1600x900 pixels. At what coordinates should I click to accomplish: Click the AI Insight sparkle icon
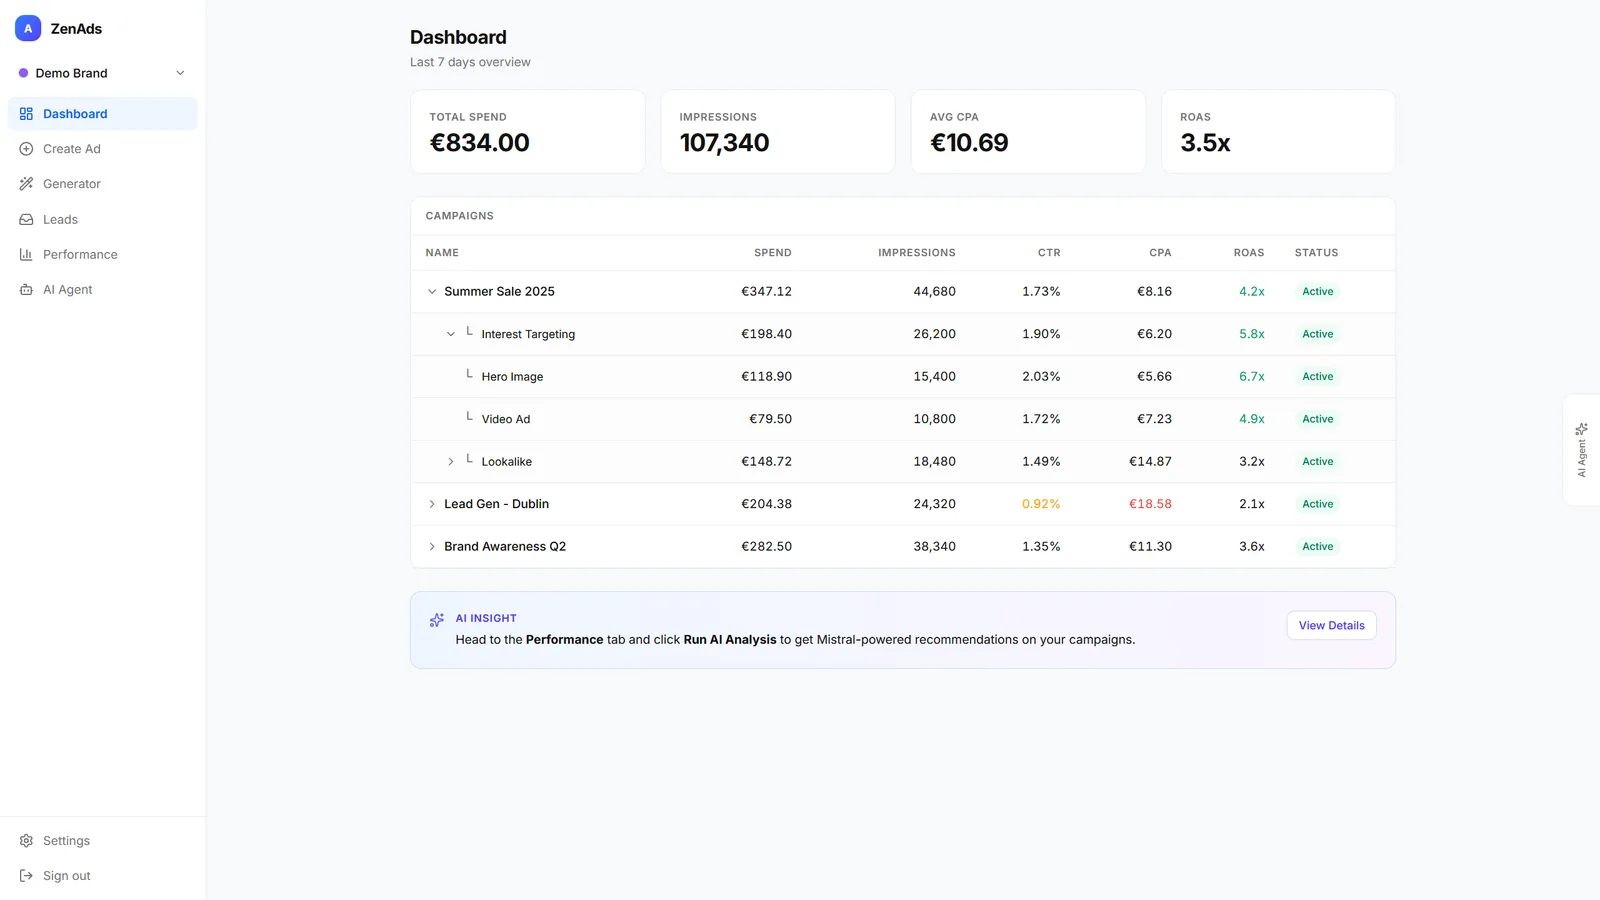[437, 620]
